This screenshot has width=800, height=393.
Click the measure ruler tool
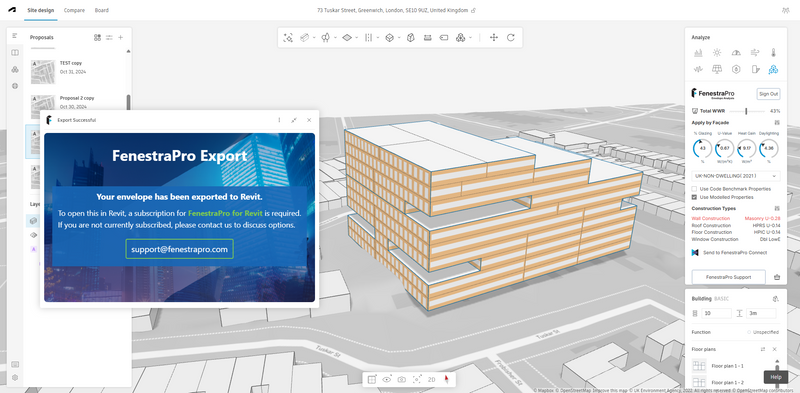pyautogui.click(x=428, y=37)
